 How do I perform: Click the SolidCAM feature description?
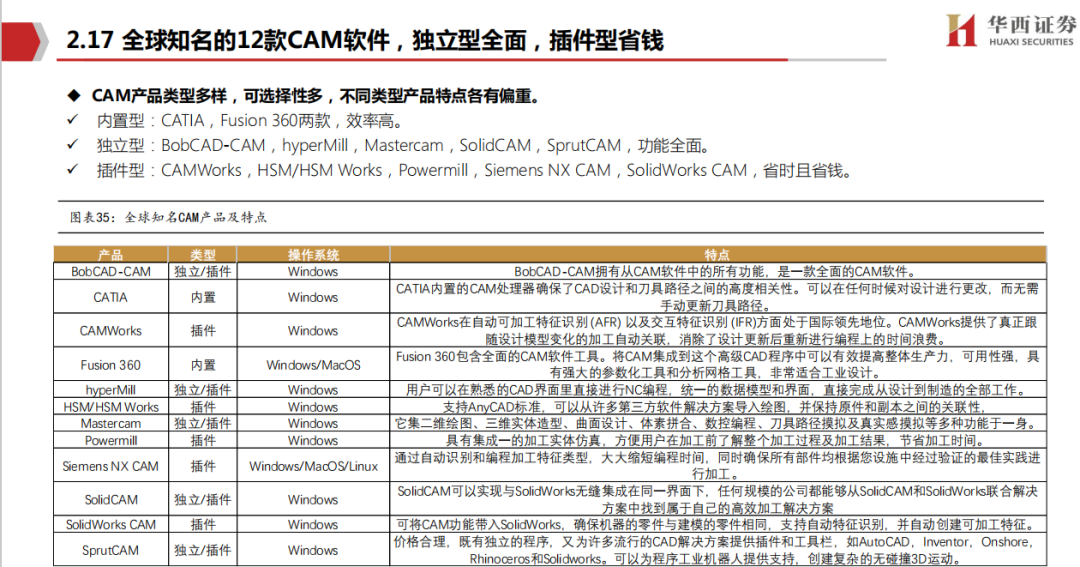pyautogui.click(x=718, y=499)
